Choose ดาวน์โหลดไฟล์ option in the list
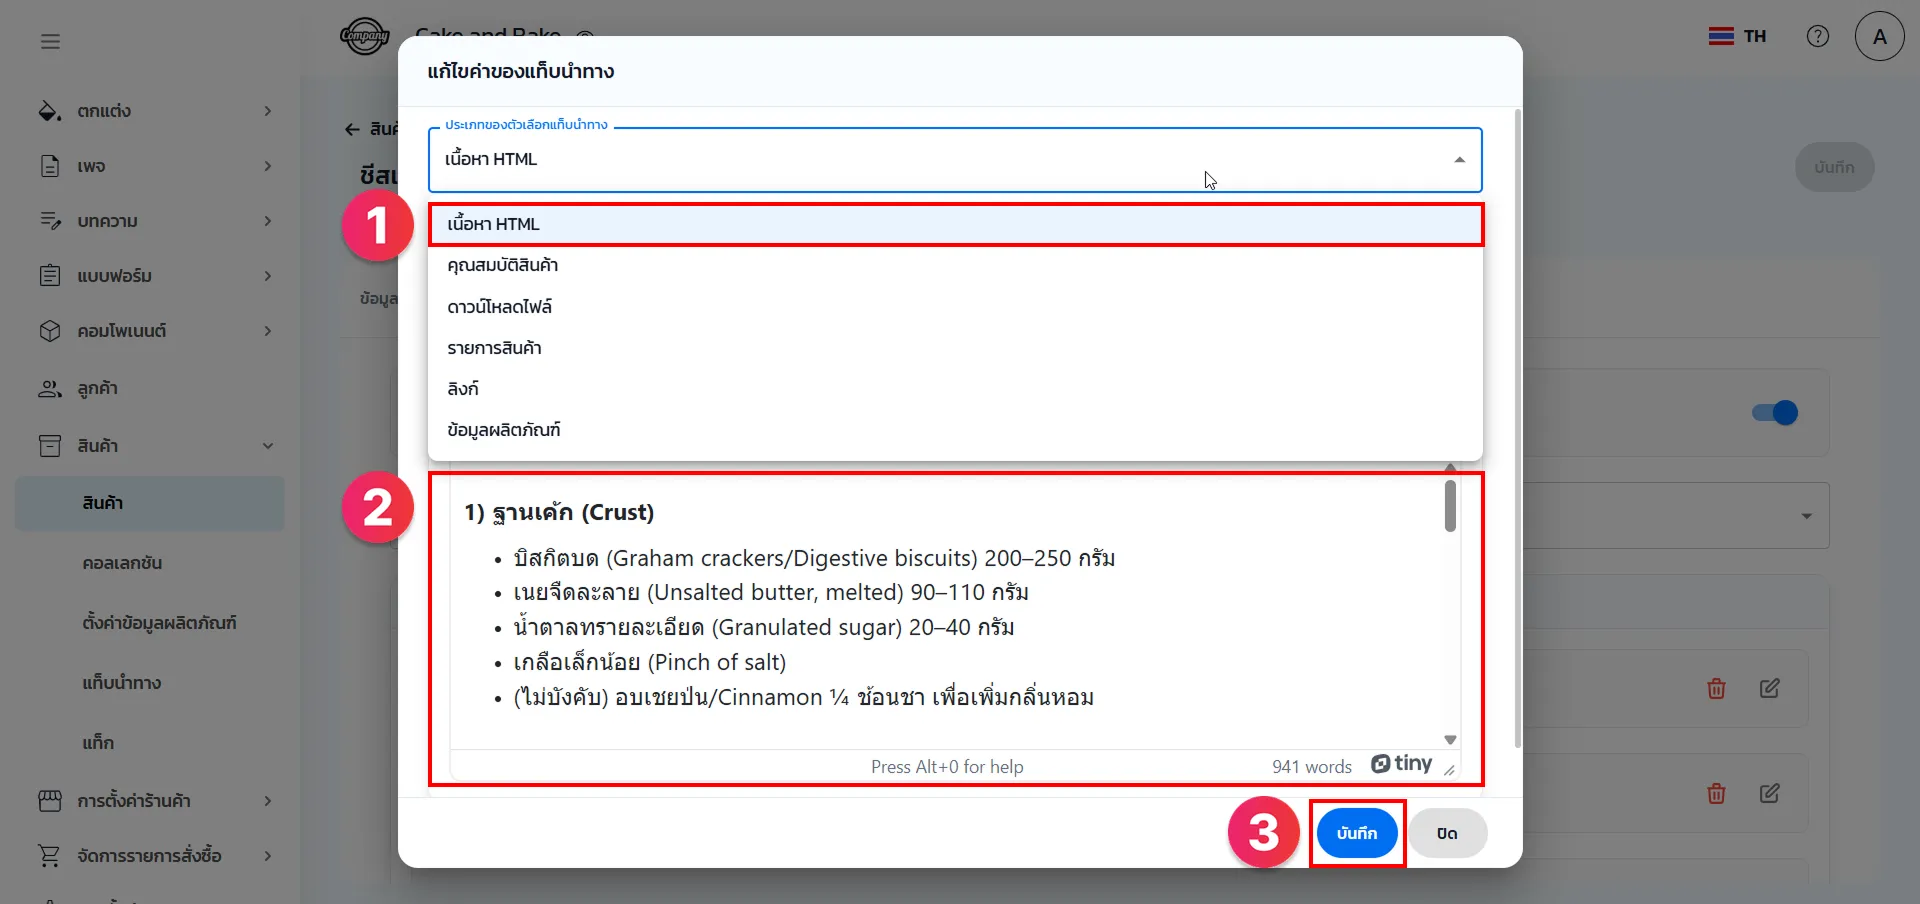The height and width of the screenshot is (904, 1920). click(499, 307)
